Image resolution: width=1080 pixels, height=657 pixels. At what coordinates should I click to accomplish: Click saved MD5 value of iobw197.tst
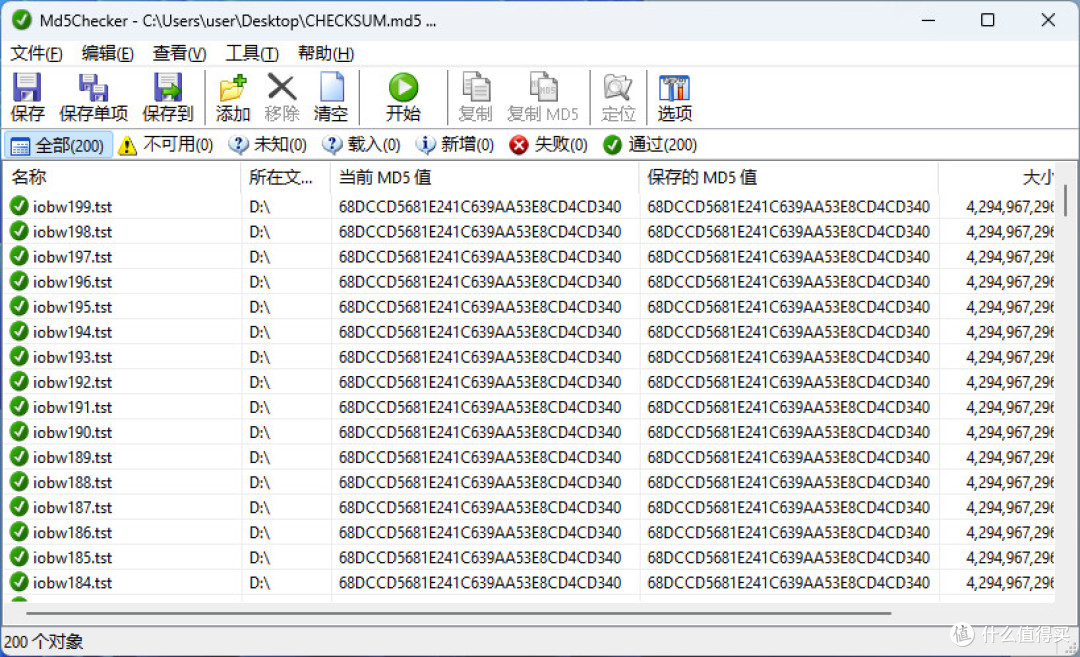[788, 256]
